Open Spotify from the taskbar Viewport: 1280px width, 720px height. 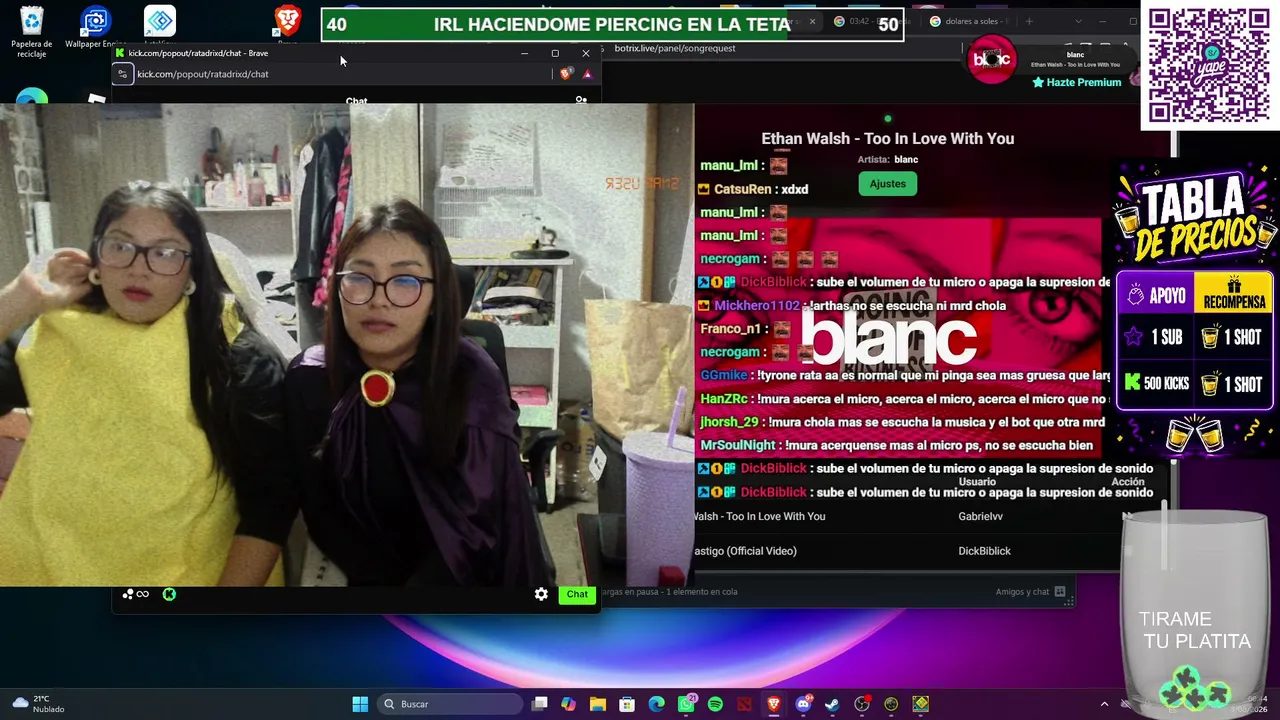(715, 704)
